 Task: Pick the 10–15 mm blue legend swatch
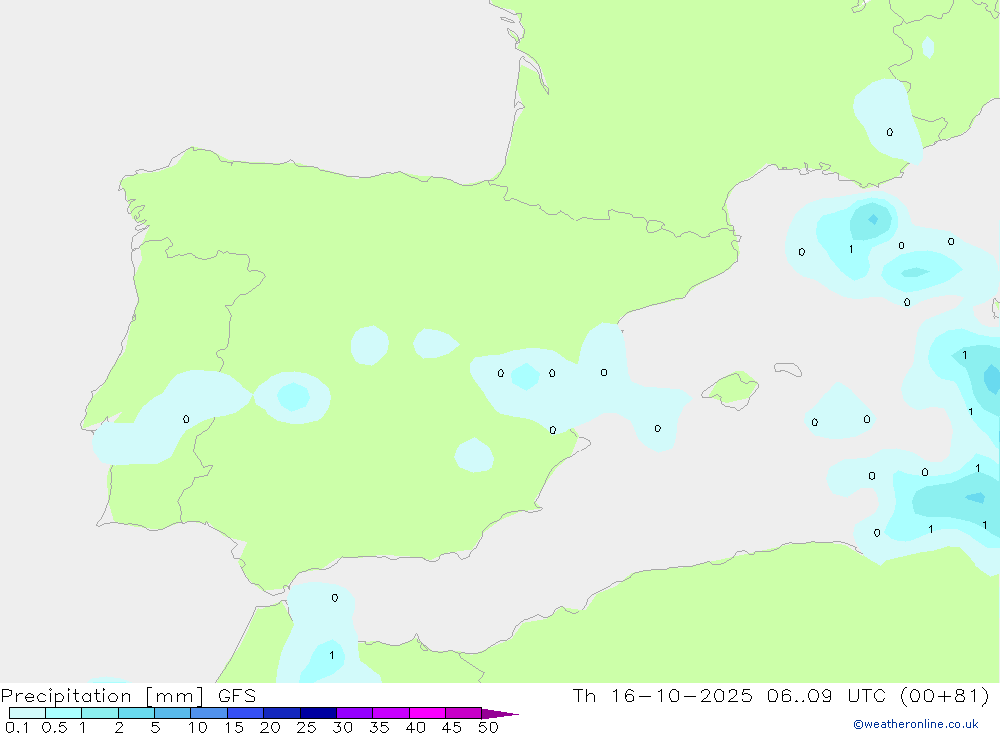[x=209, y=713]
